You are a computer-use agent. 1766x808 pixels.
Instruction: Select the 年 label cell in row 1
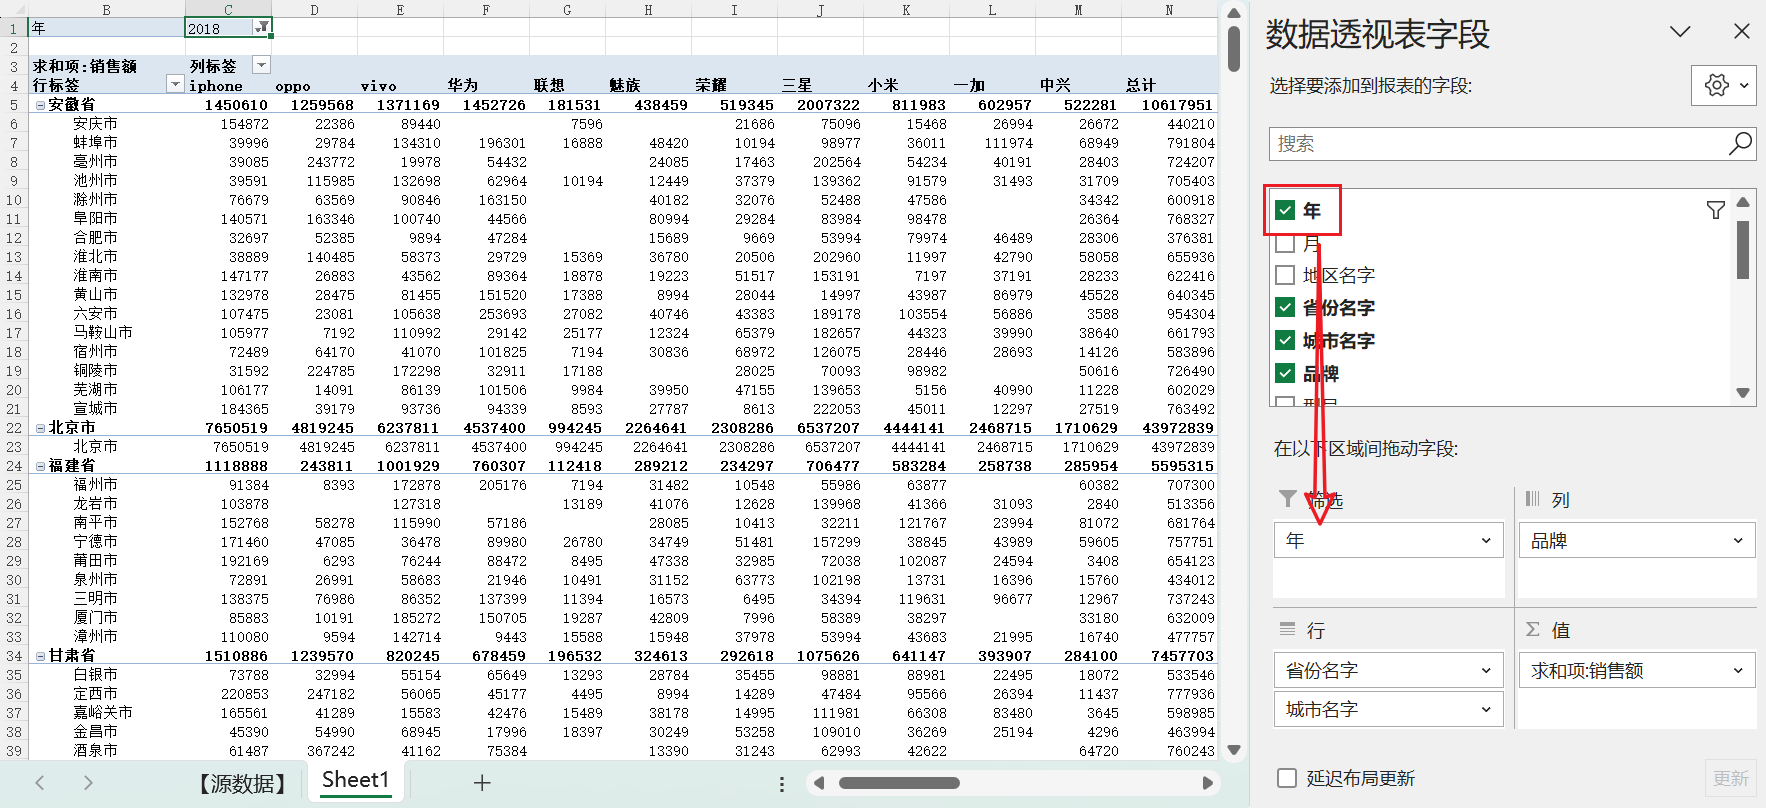[x=107, y=28]
